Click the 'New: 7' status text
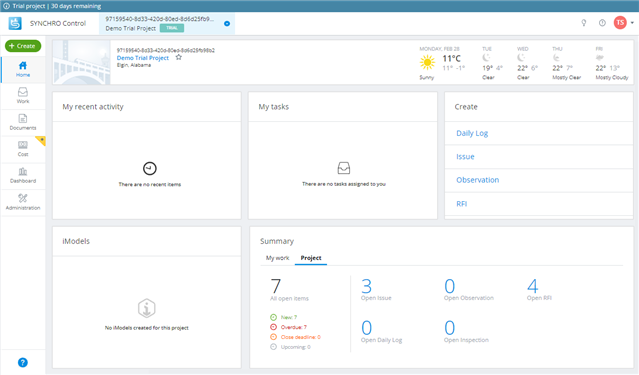The image size is (639, 375). (x=289, y=317)
